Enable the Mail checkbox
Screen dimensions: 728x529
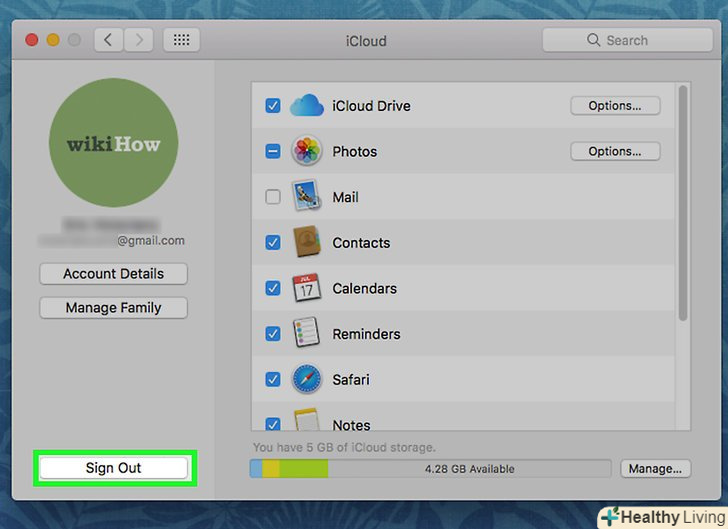tap(273, 197)
